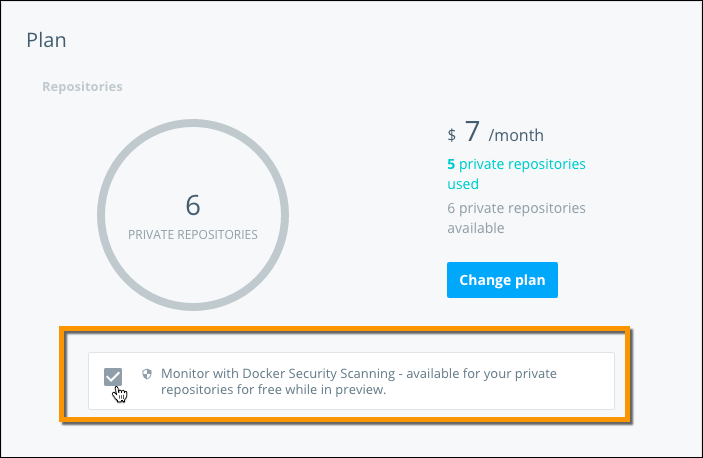703x458 pixels.
Task: Click the word "used" in teal
Action: pos(463,184)
